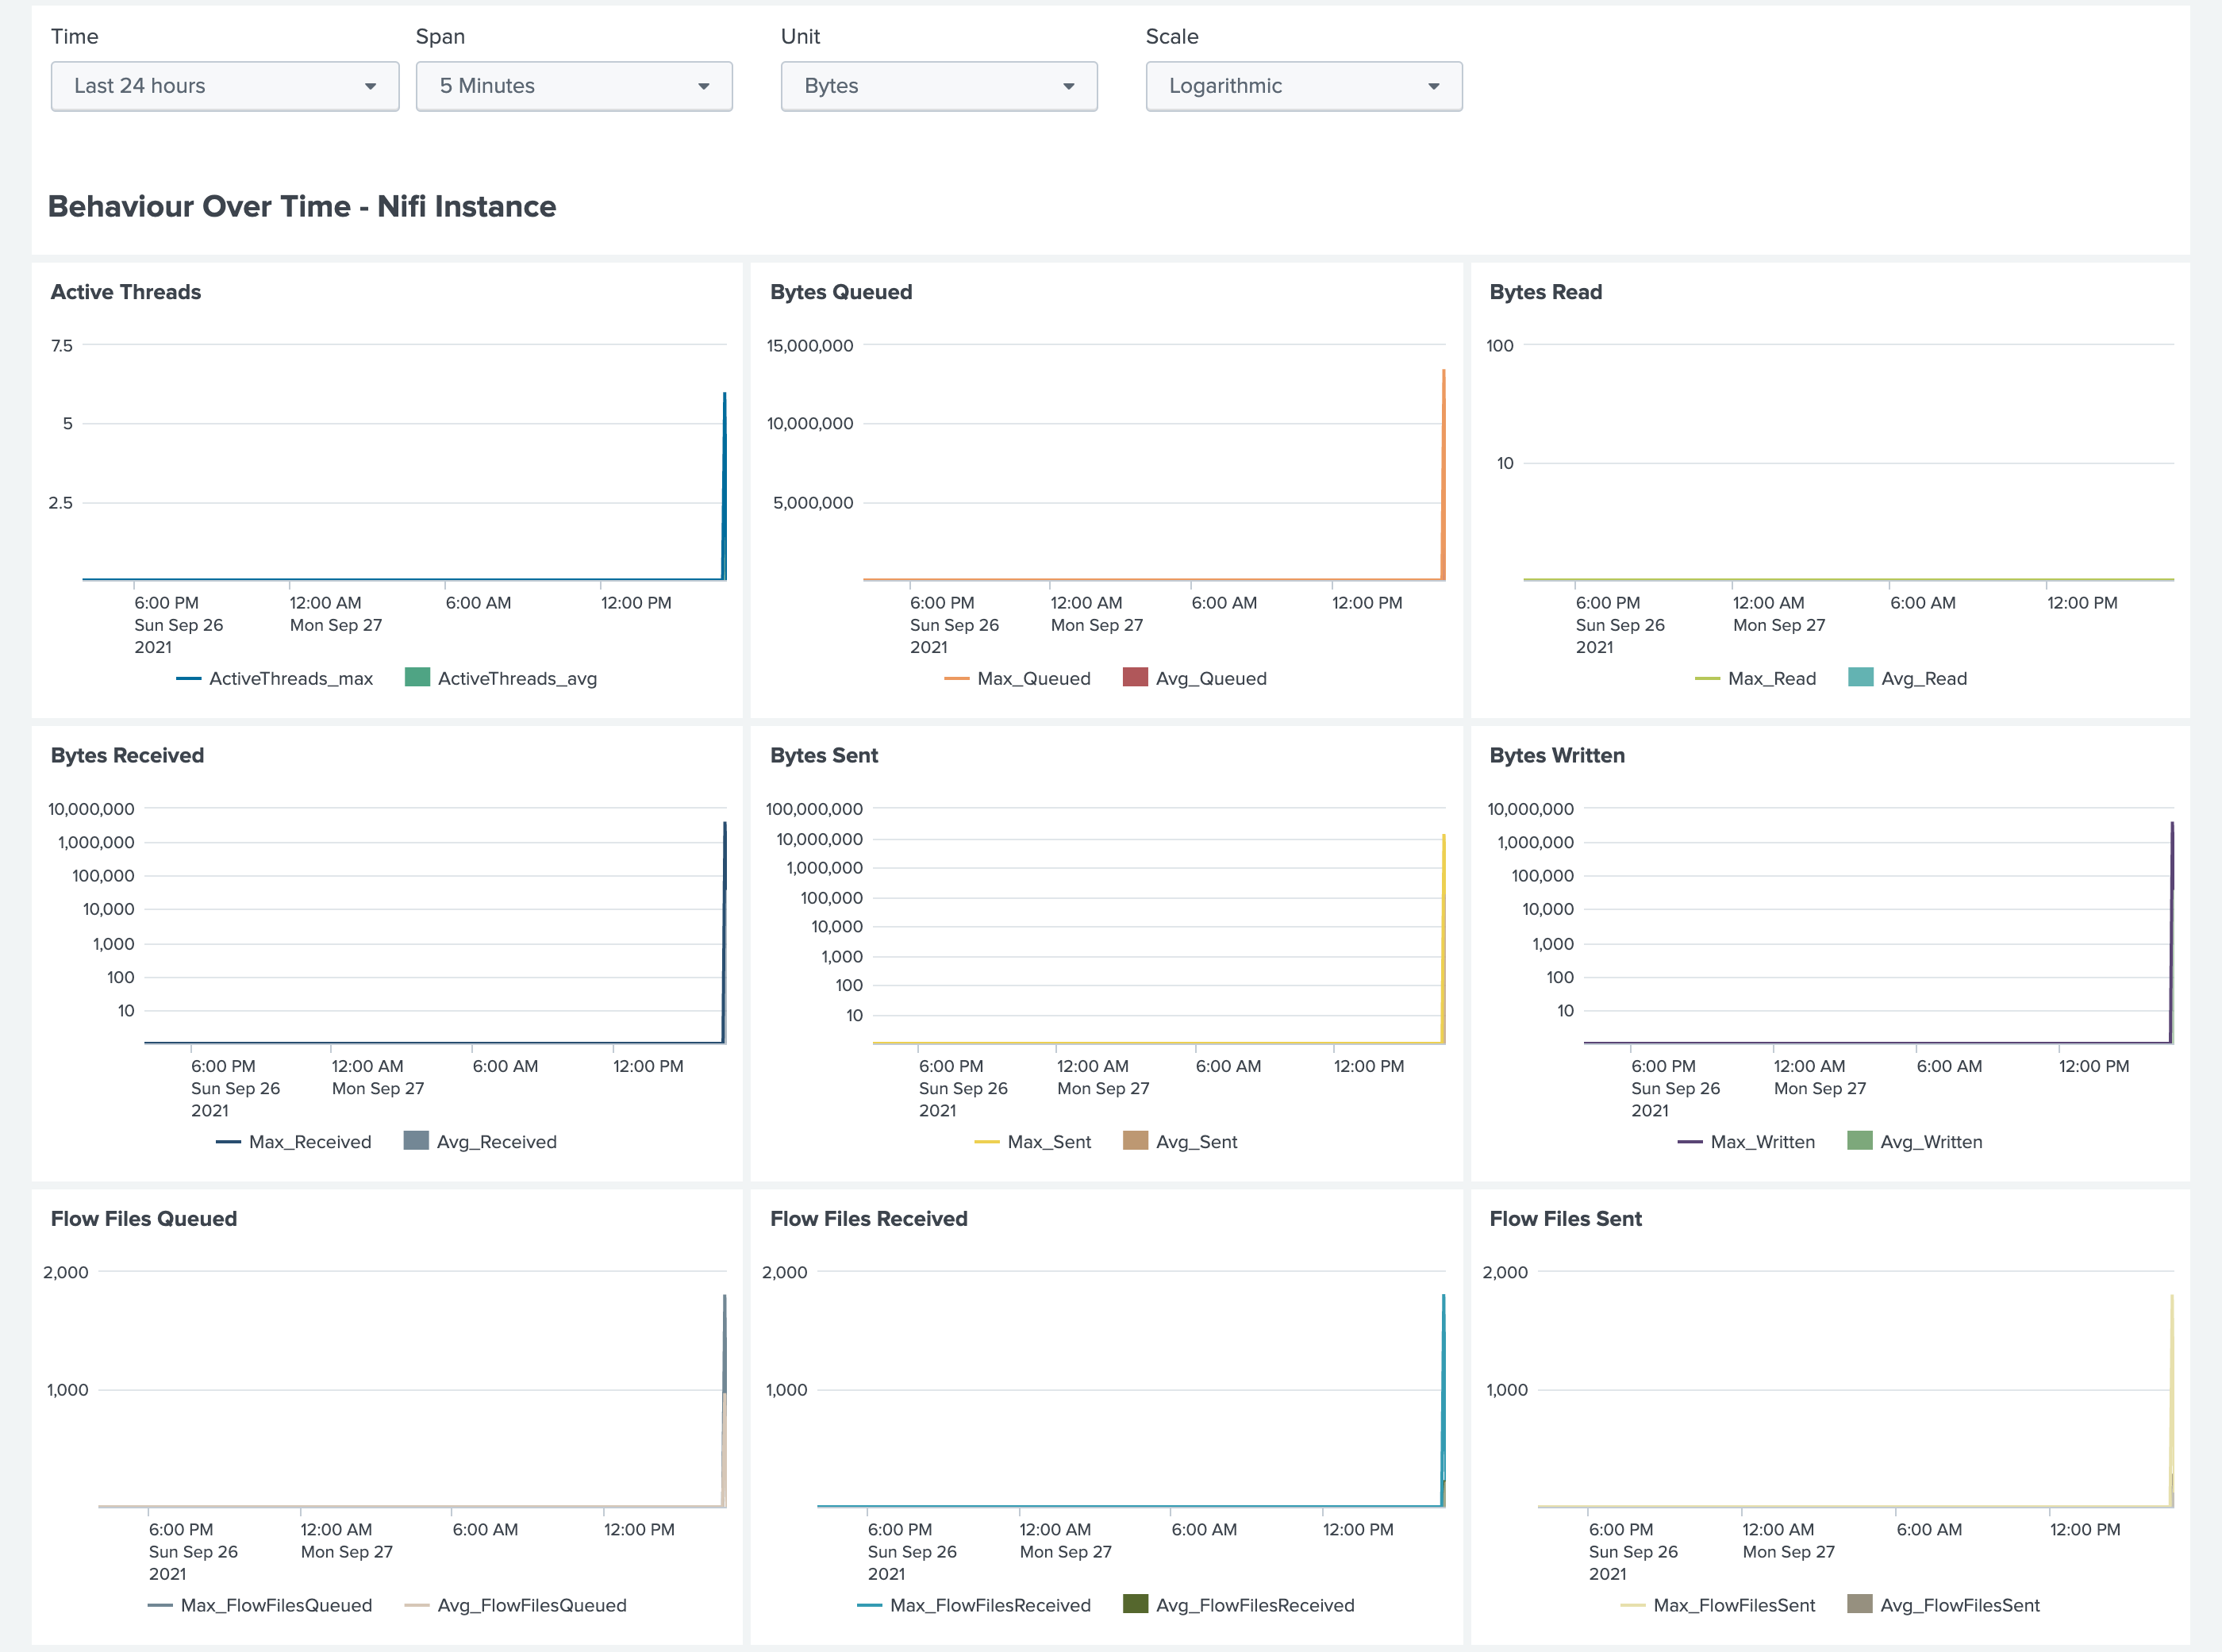The width and height of the screenshot is (2222, 1652).
Task: Click the Flow Files Queued panel title
Action: pos(144,1218)
